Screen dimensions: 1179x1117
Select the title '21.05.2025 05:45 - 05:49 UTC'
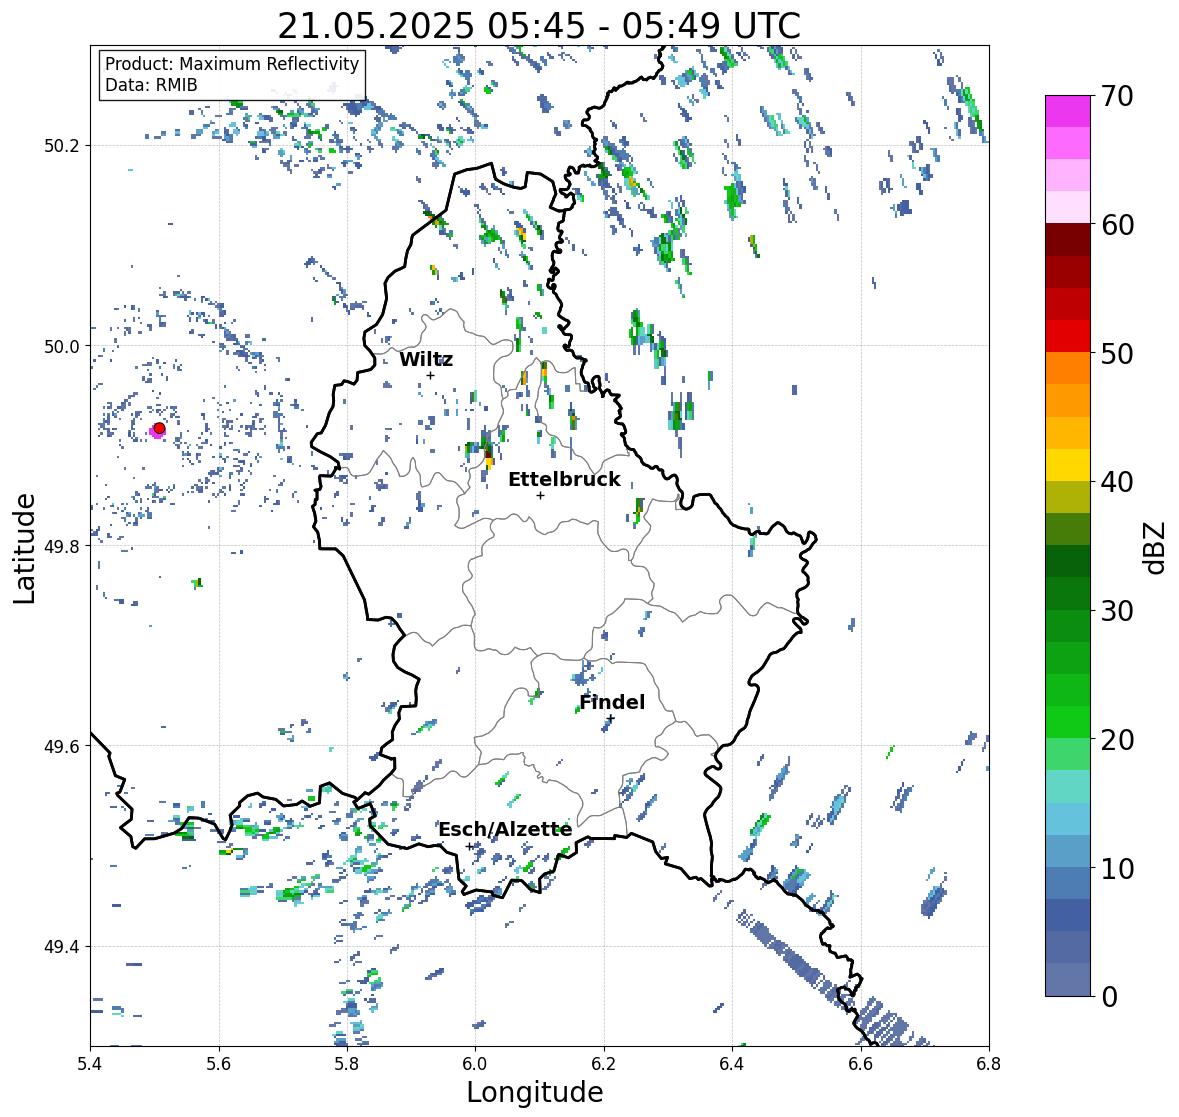tap(539, 26)
